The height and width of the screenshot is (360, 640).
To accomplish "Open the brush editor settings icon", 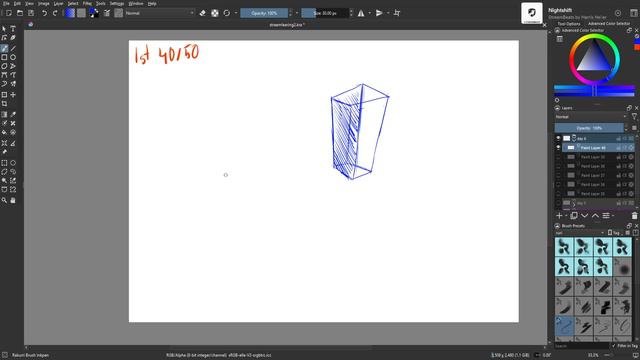I will [107, 13].
